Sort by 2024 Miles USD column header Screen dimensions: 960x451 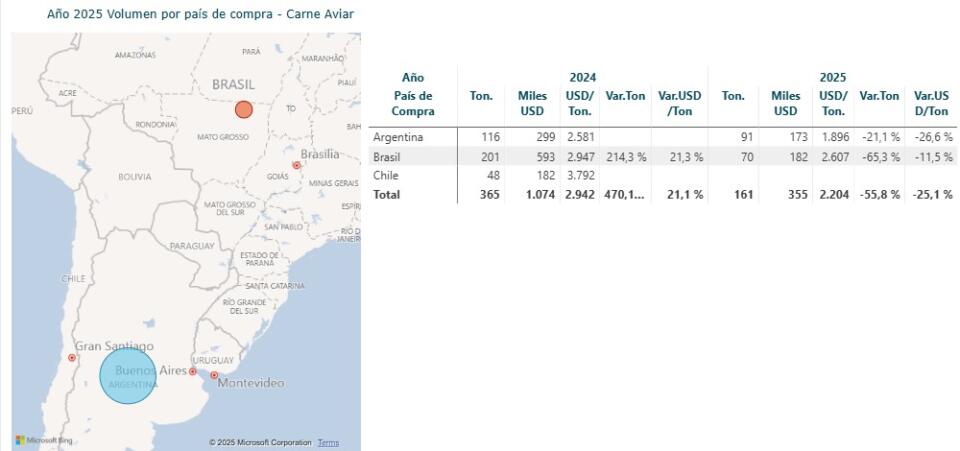[x=533, y=103]
